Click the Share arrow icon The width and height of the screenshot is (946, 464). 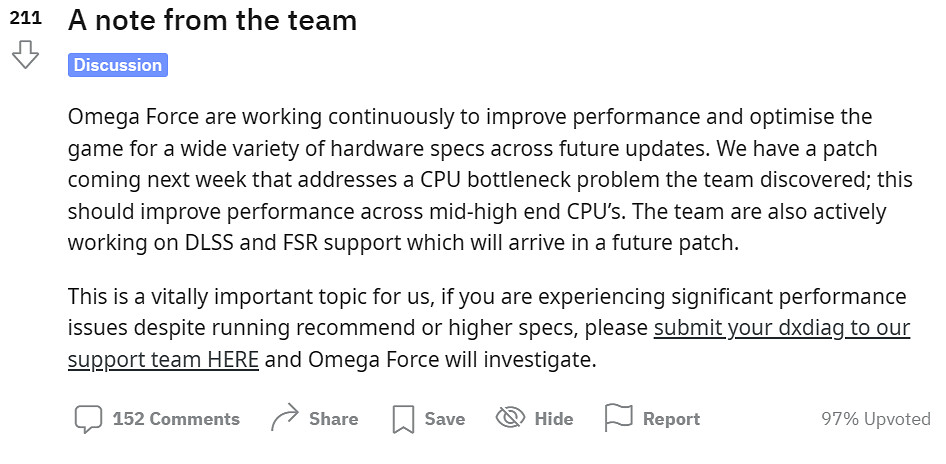(x=286, y=419)
